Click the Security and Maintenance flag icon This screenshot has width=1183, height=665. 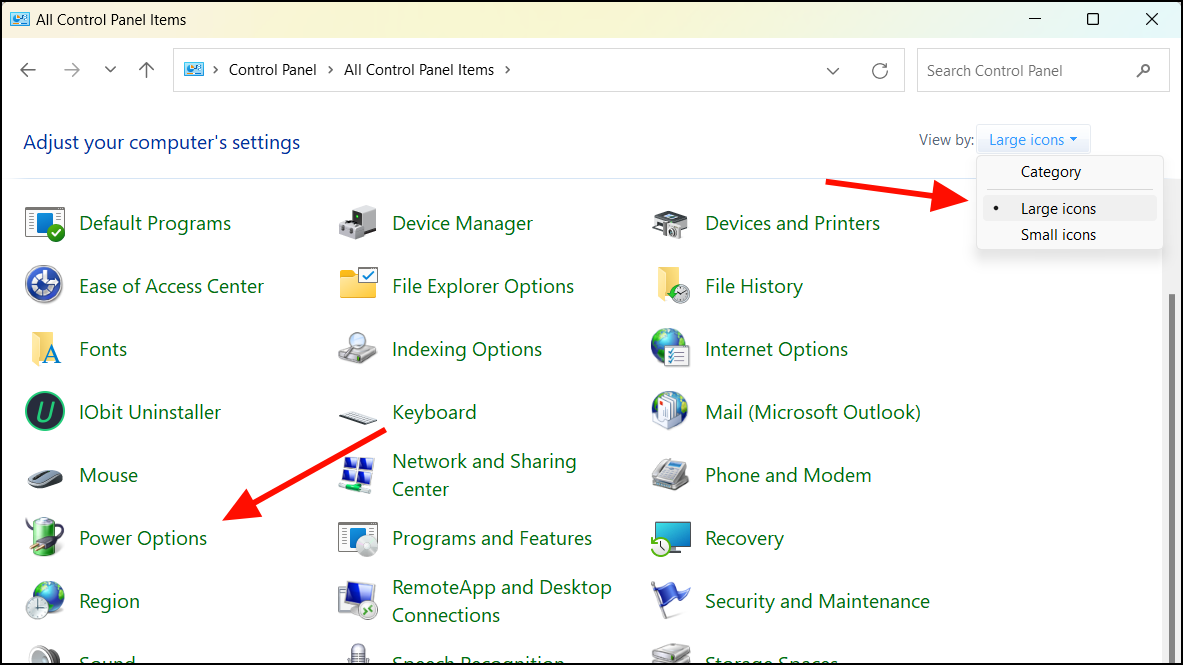tap(816, 601)
